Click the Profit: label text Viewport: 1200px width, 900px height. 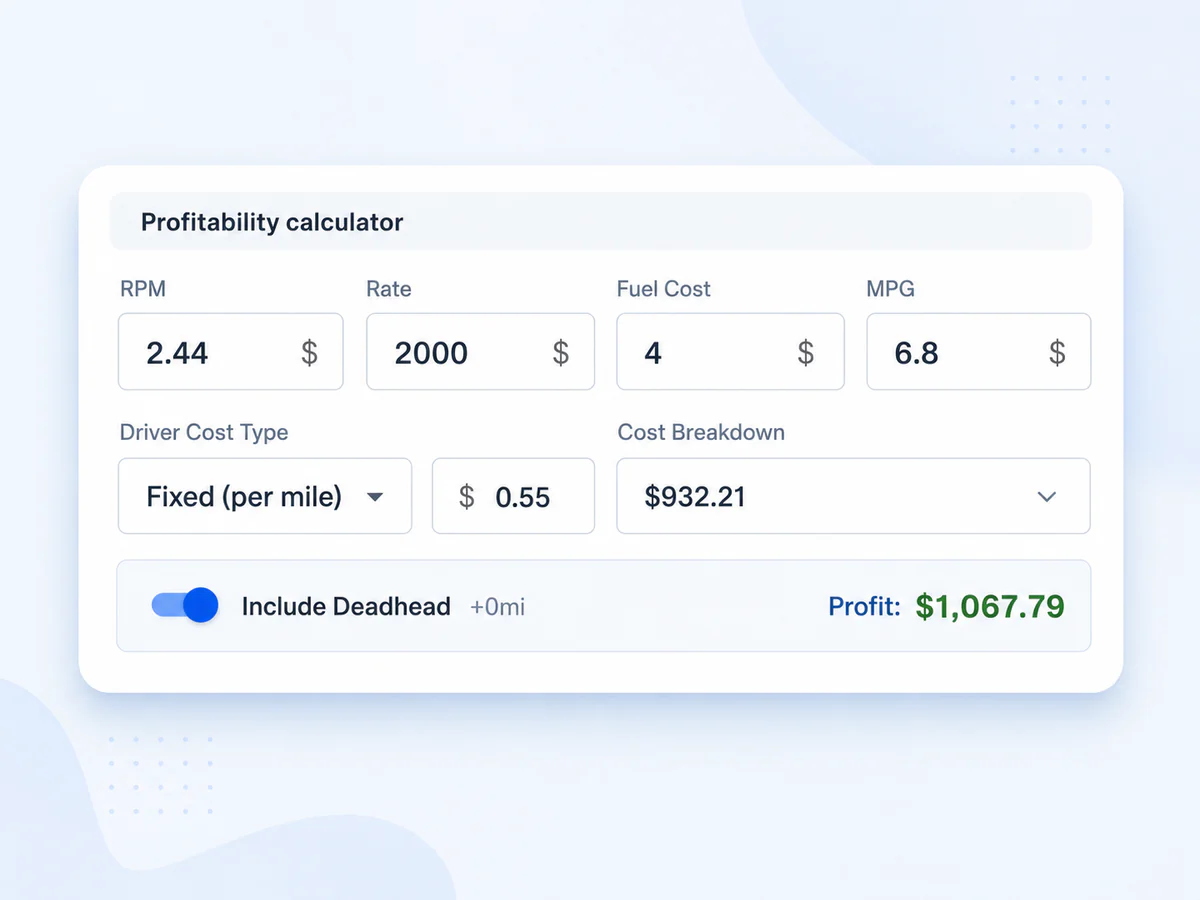point(865,606)
